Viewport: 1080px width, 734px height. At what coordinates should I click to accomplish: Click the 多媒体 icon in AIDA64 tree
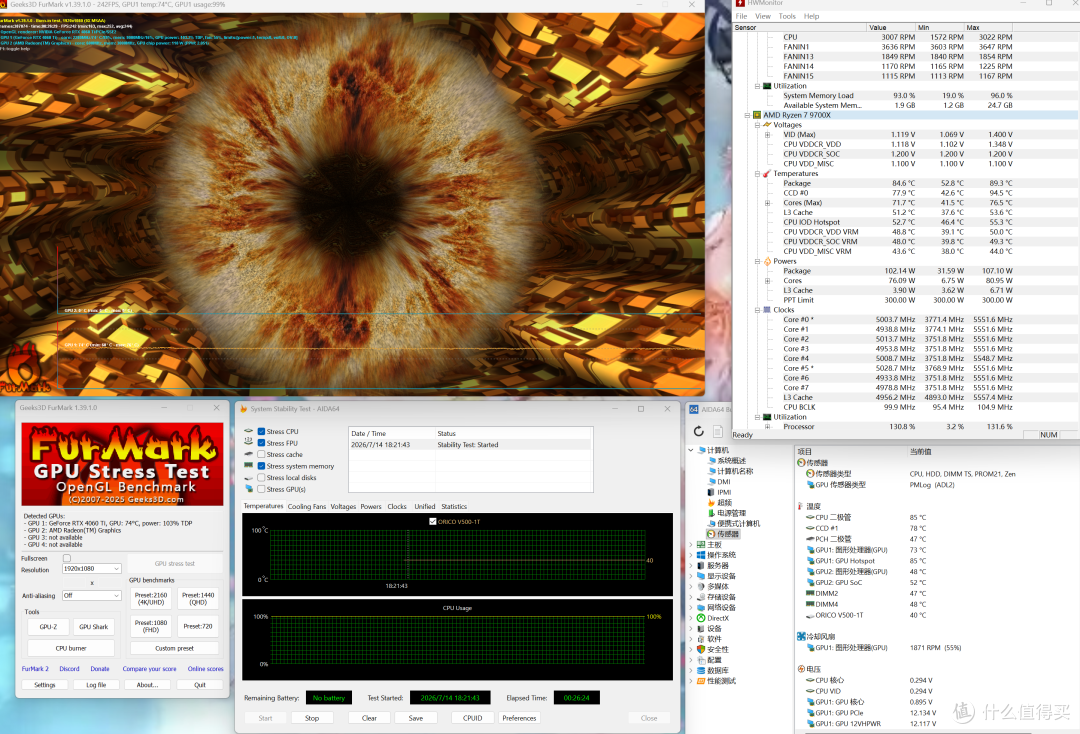[701, 587]
